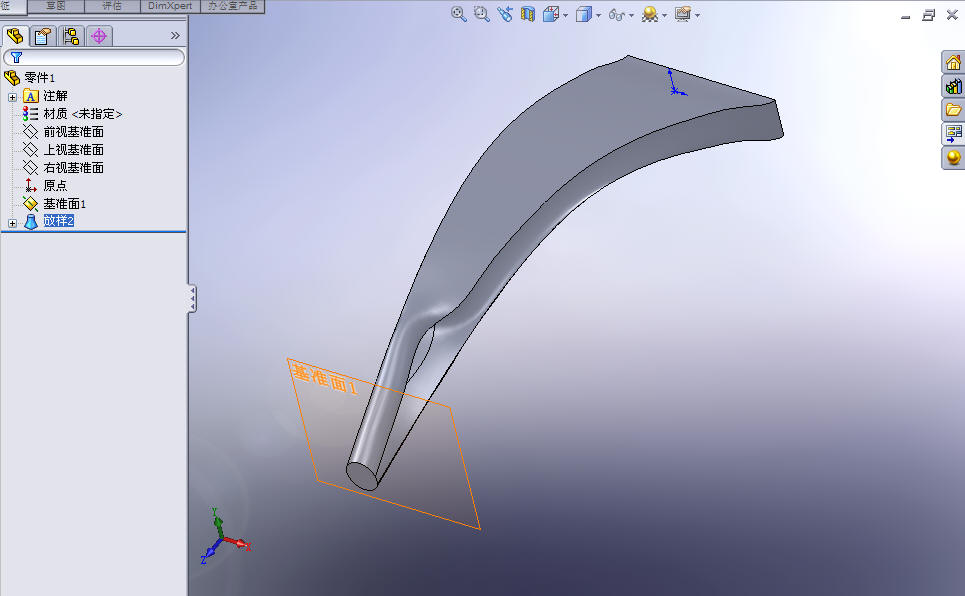
Task: Open the Display Style dropdown arrow
Action: (x=598, y=15)
